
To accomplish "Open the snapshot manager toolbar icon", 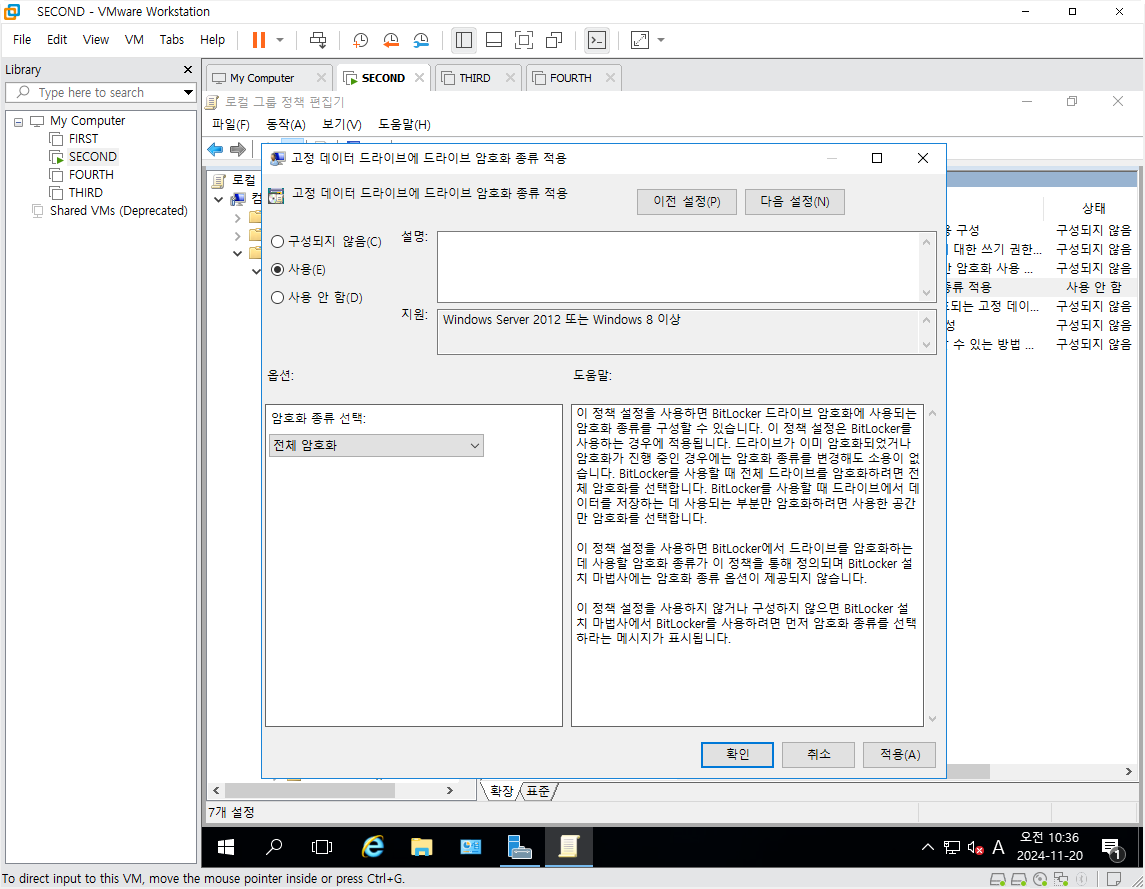I will pyautogui.click(x=421, y=40).
